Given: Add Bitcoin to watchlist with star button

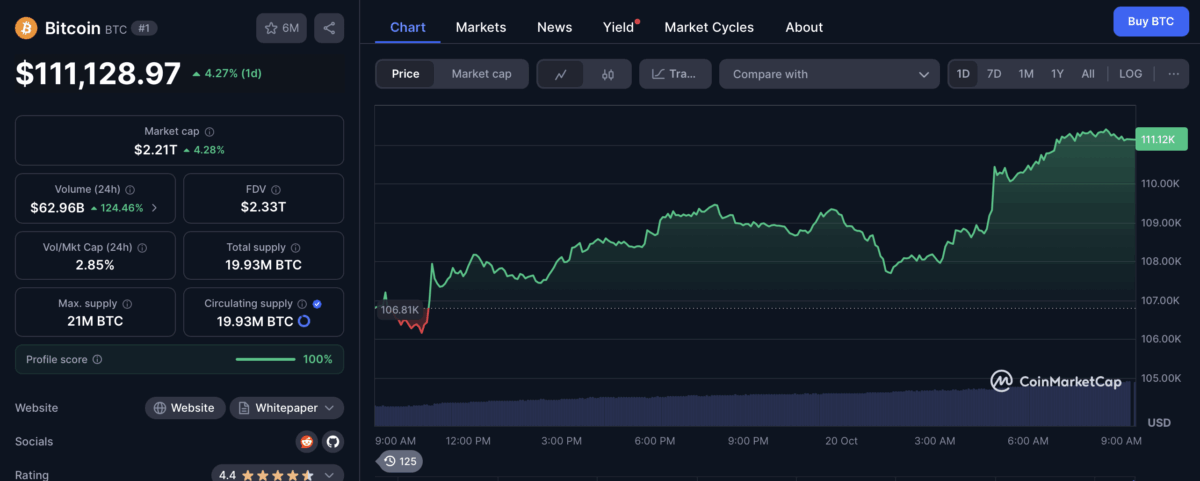Looking at the screenshot, I should [281, 28].
